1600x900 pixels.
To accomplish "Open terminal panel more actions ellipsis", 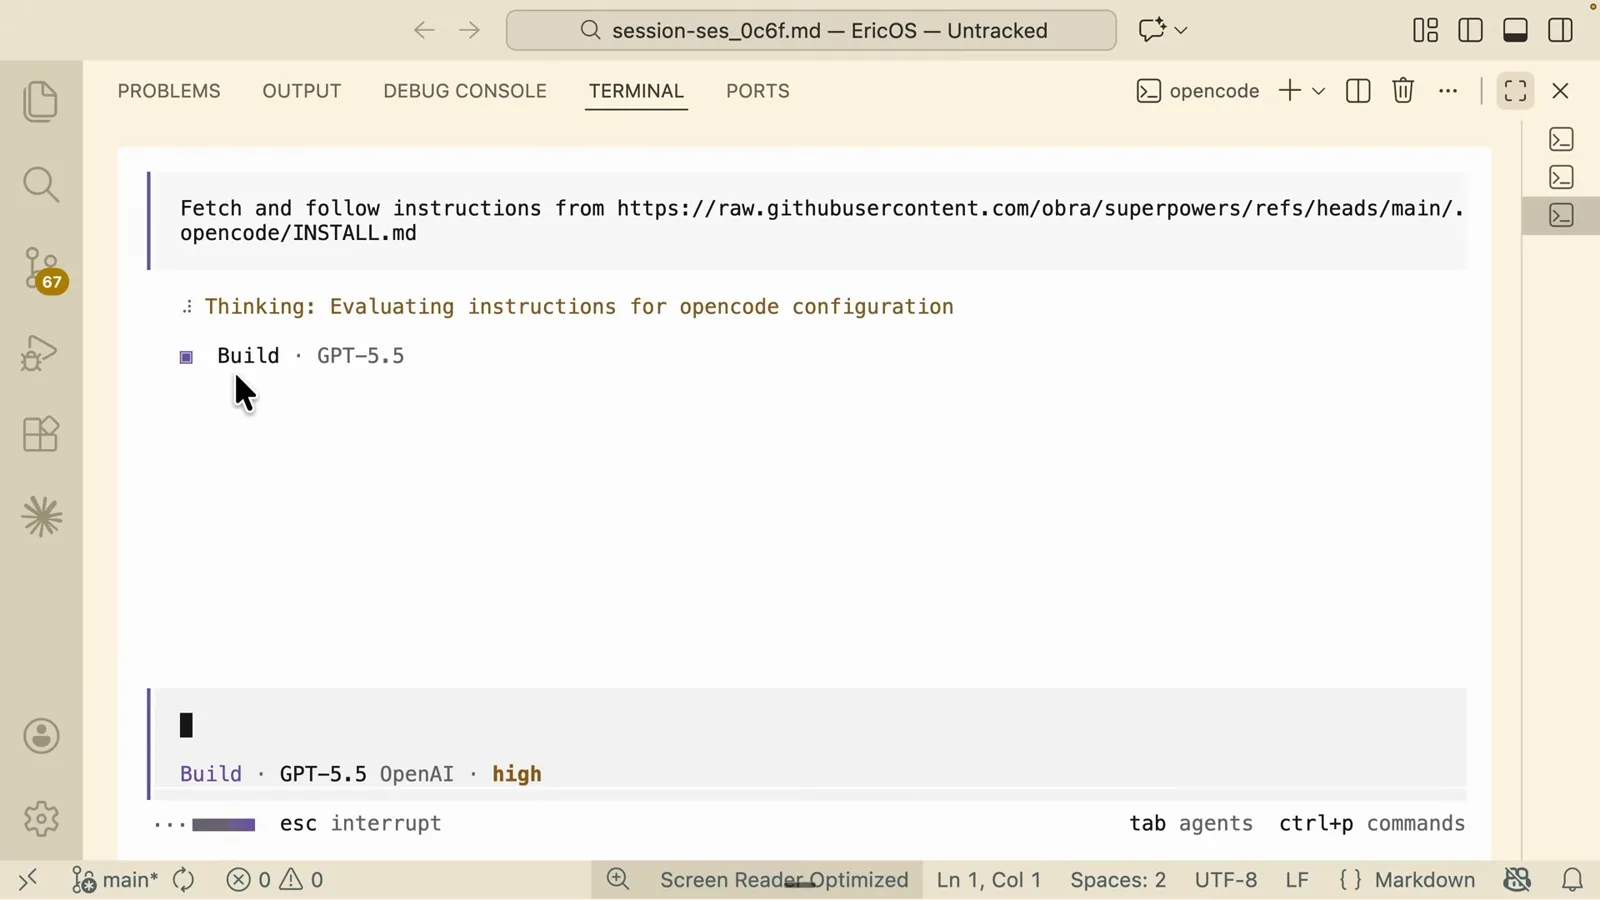I will [1448, 91].
